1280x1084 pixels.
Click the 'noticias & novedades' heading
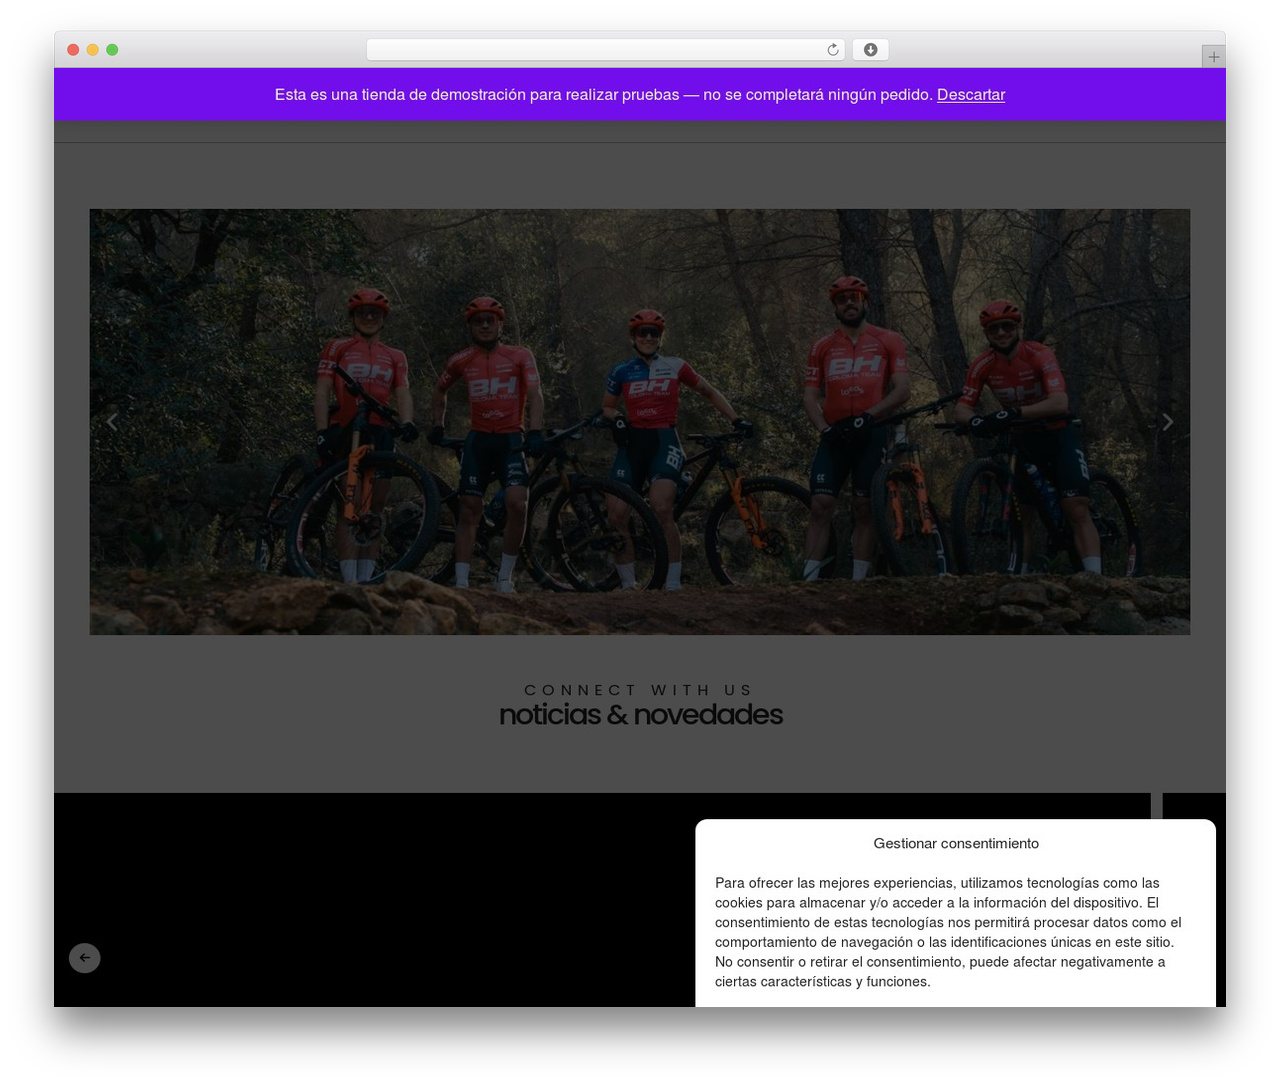[x=641, y=715]
